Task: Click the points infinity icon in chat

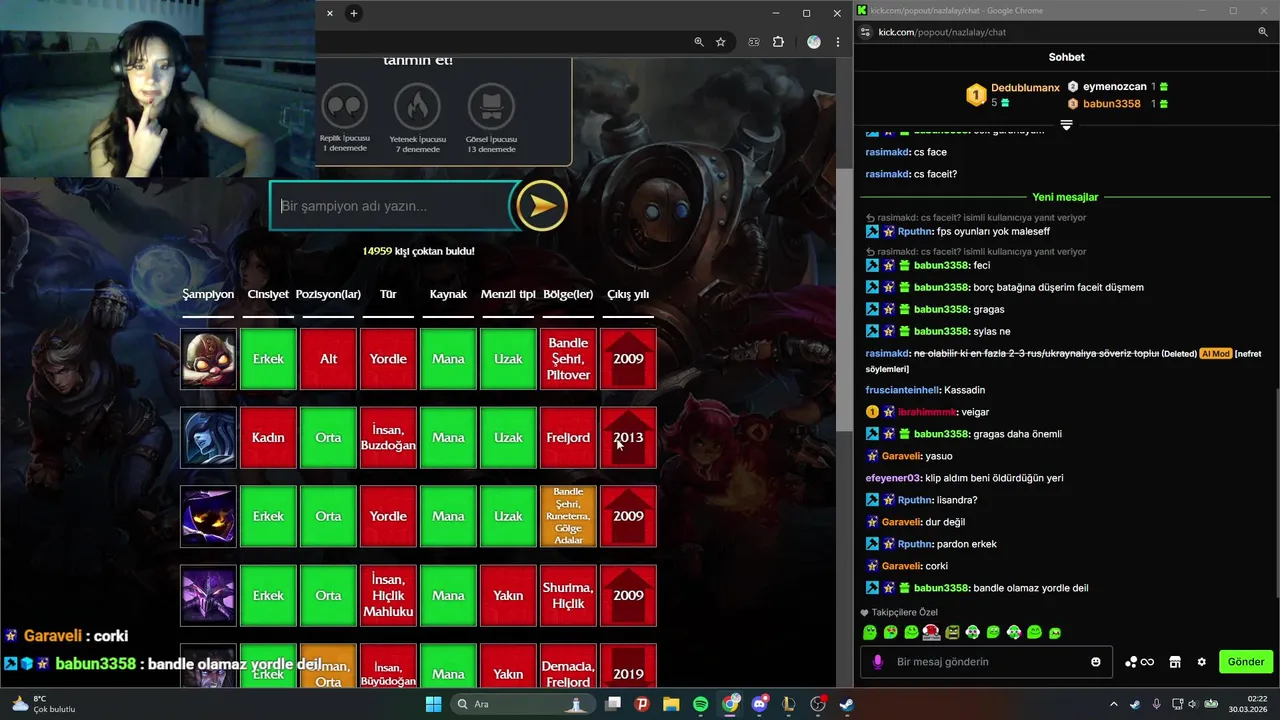Action: tap(1140, 662)
